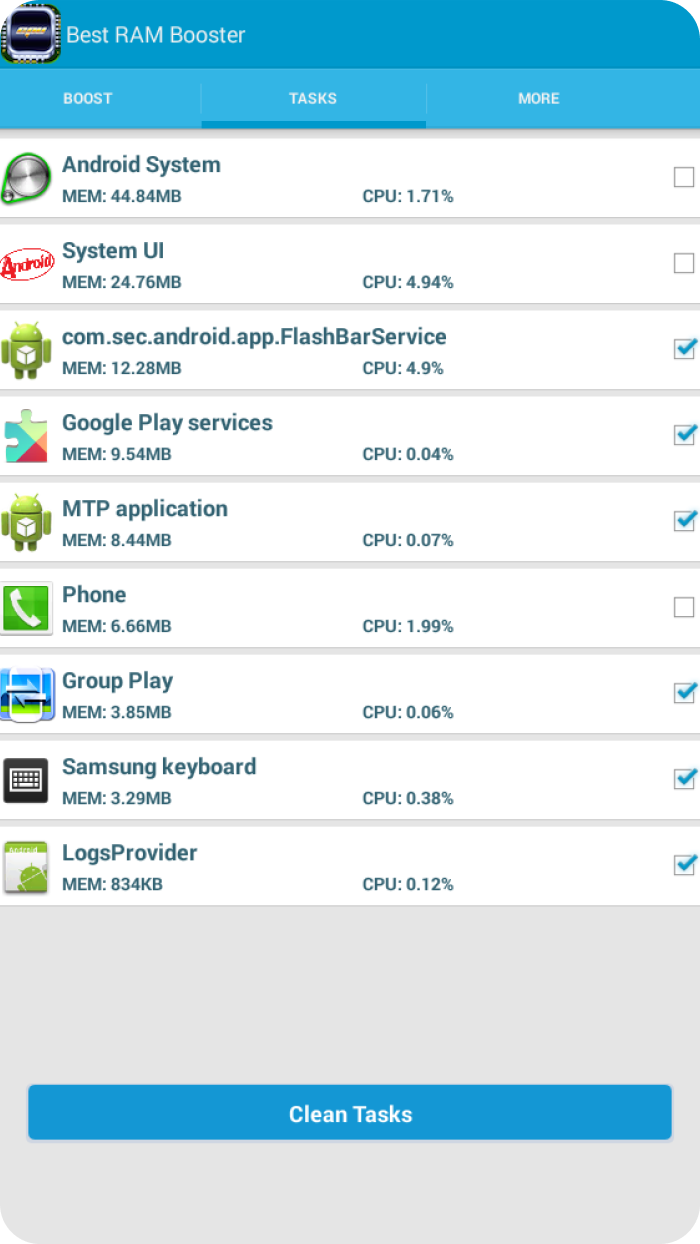Screen dimensions: 700x1244
Task: Uncheck the Google Play services checkbox
Action: pos(684,435)
